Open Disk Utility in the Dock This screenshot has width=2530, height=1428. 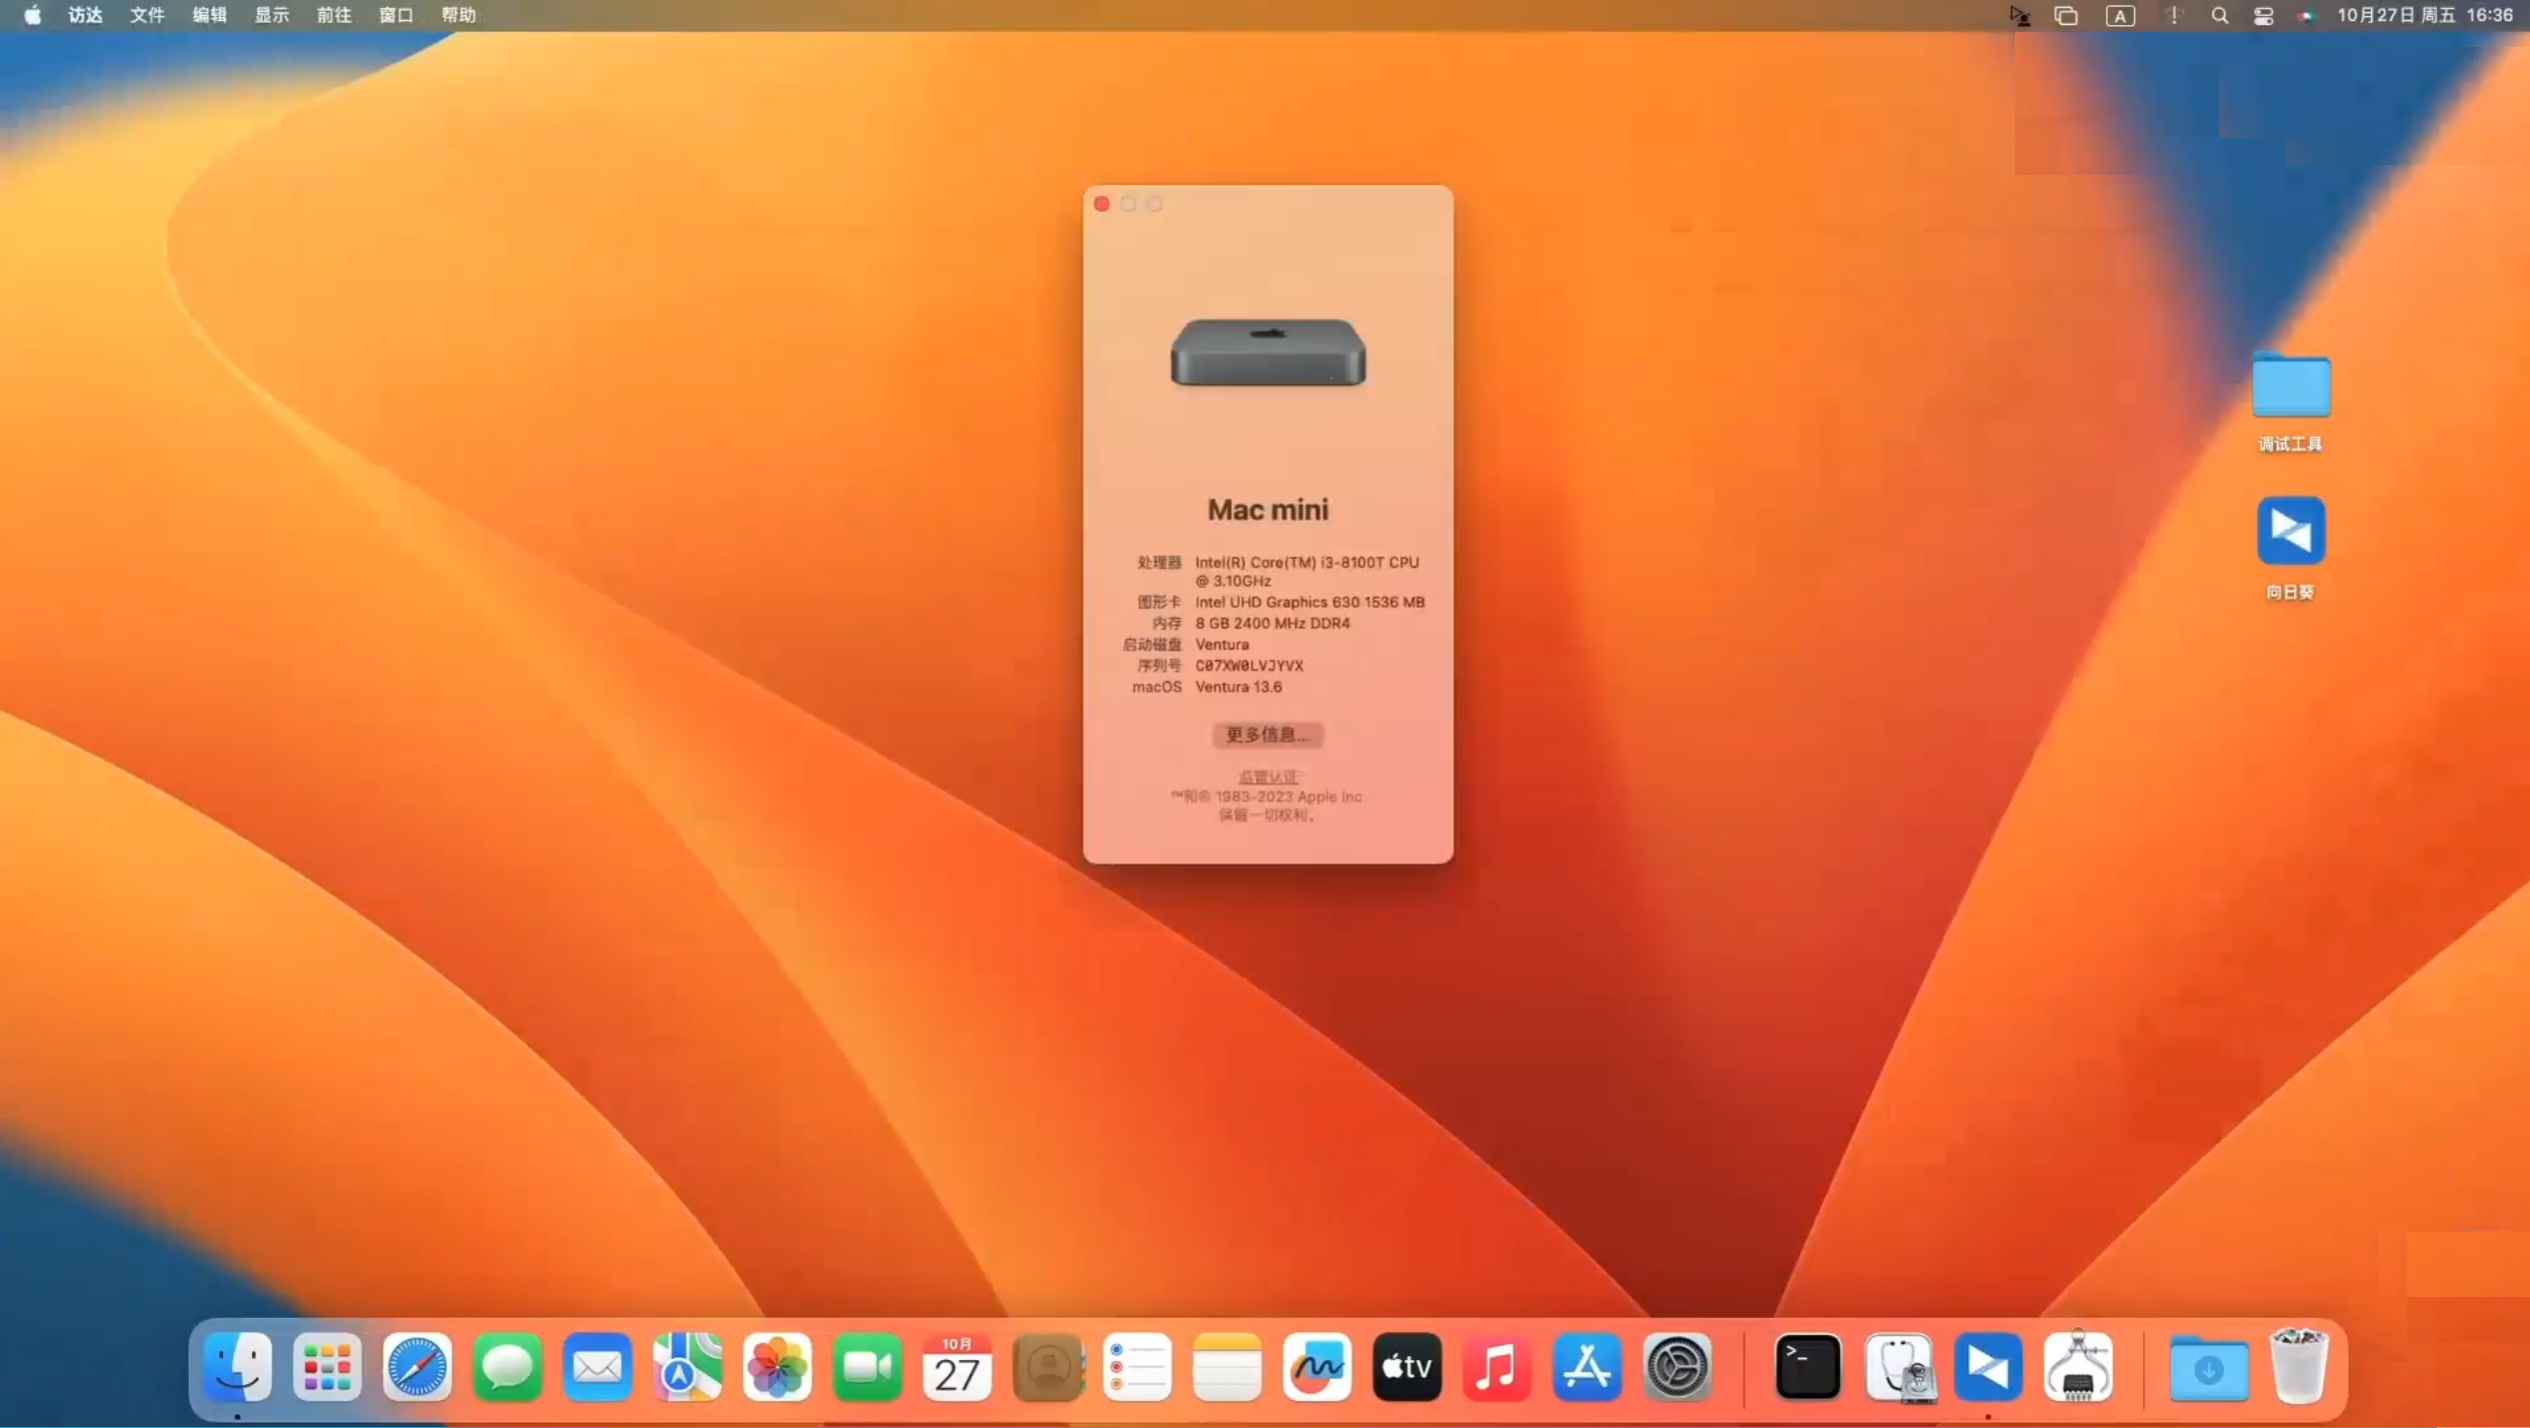(x=1898, y=1366)
